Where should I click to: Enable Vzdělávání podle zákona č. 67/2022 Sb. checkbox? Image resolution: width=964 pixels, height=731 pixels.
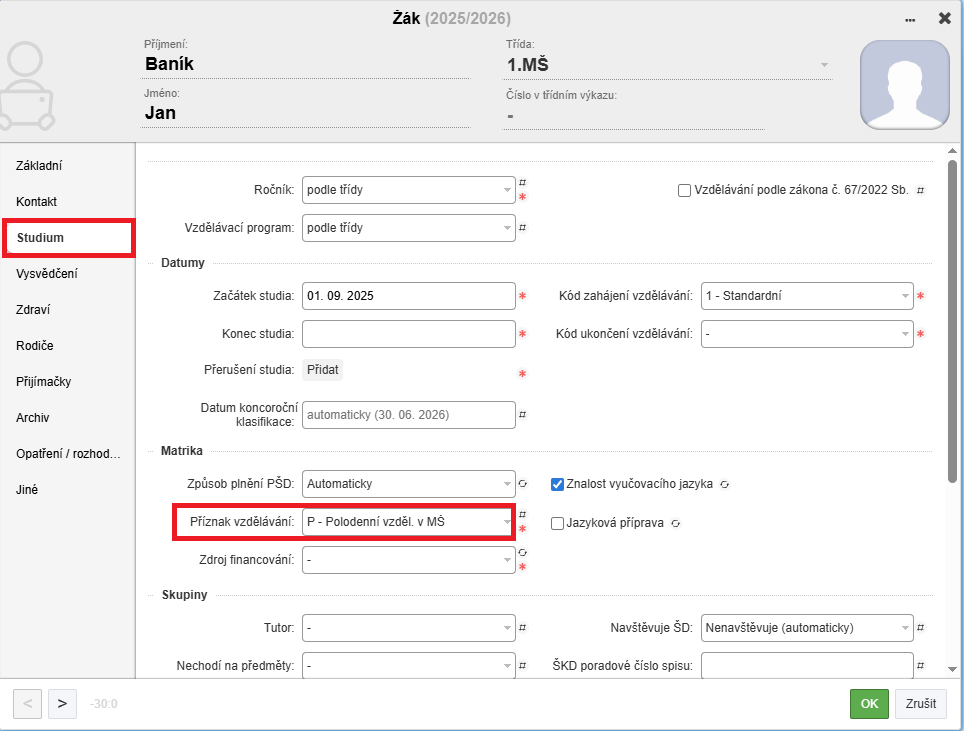(684, 190)
